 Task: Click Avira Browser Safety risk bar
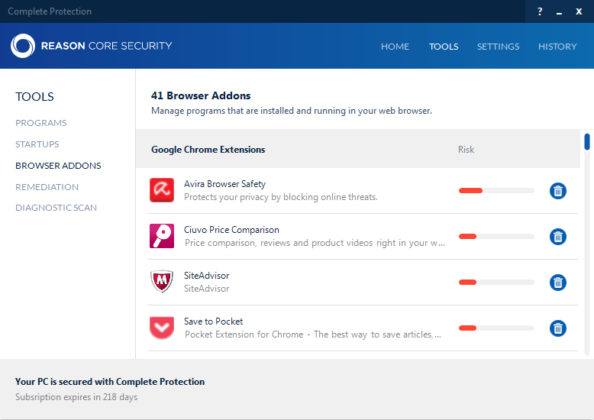tap(496, 190)
